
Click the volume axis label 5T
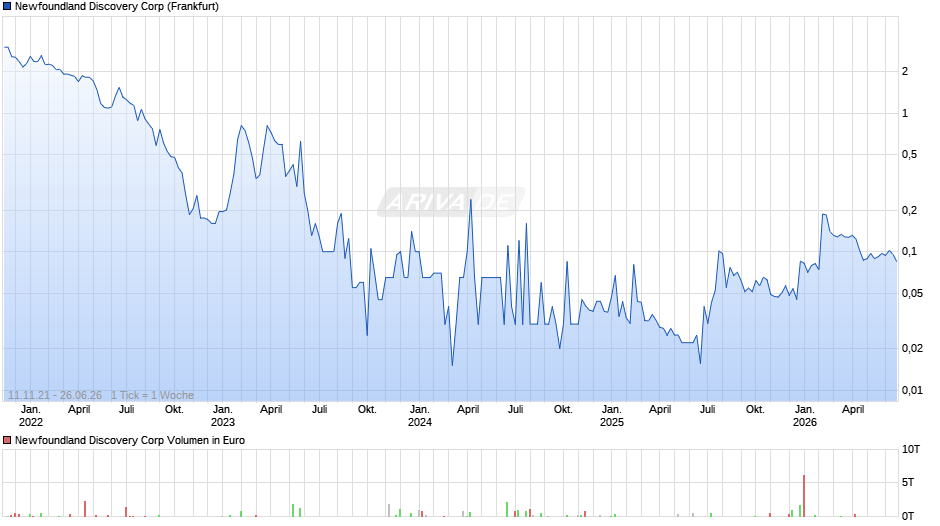(908, 482)
